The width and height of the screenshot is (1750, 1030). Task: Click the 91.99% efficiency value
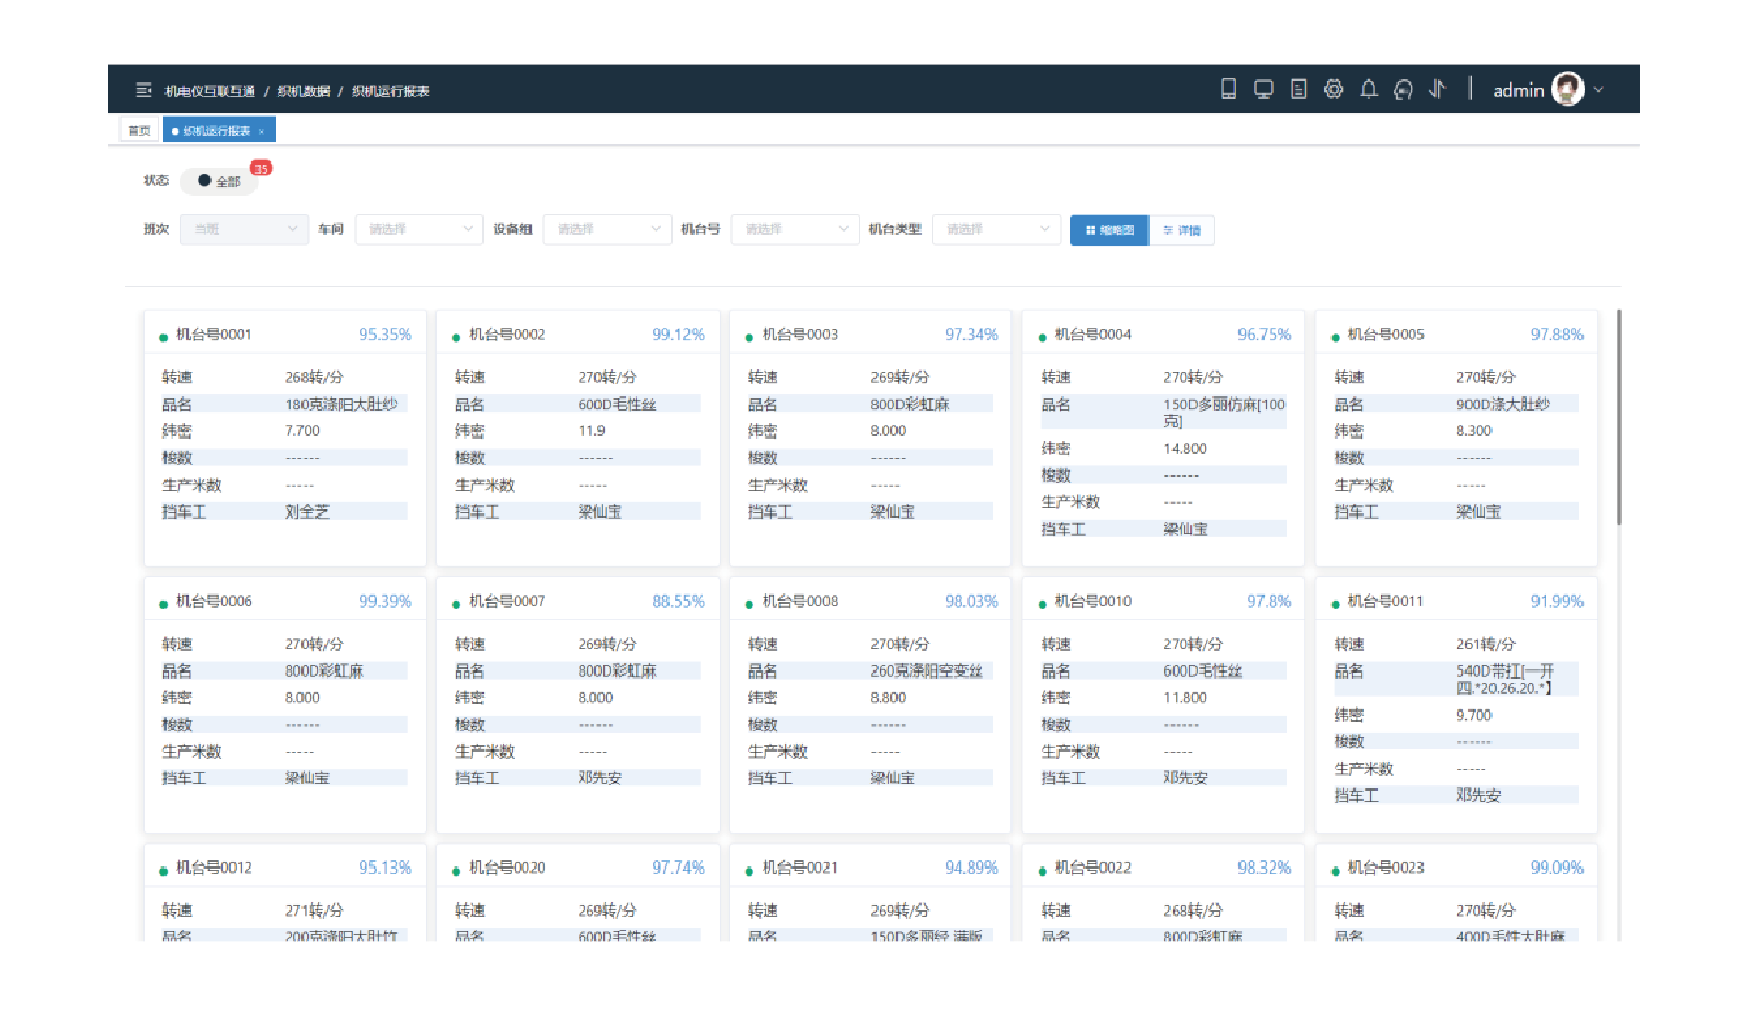point(1557,601)
